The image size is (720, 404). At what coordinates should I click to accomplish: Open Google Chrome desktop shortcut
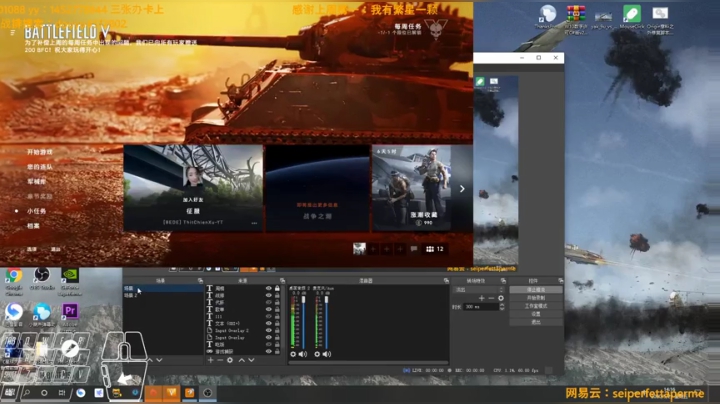click(x=14, y=281)
